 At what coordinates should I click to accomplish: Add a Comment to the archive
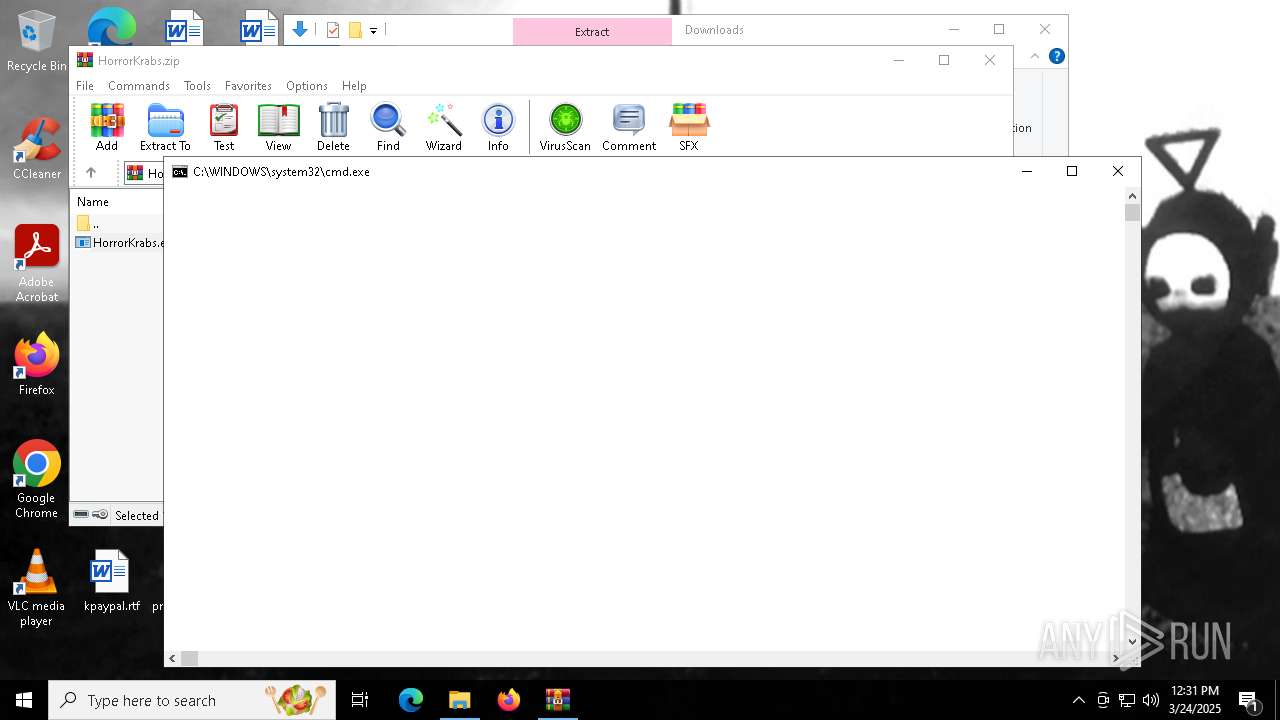[629, 127]
